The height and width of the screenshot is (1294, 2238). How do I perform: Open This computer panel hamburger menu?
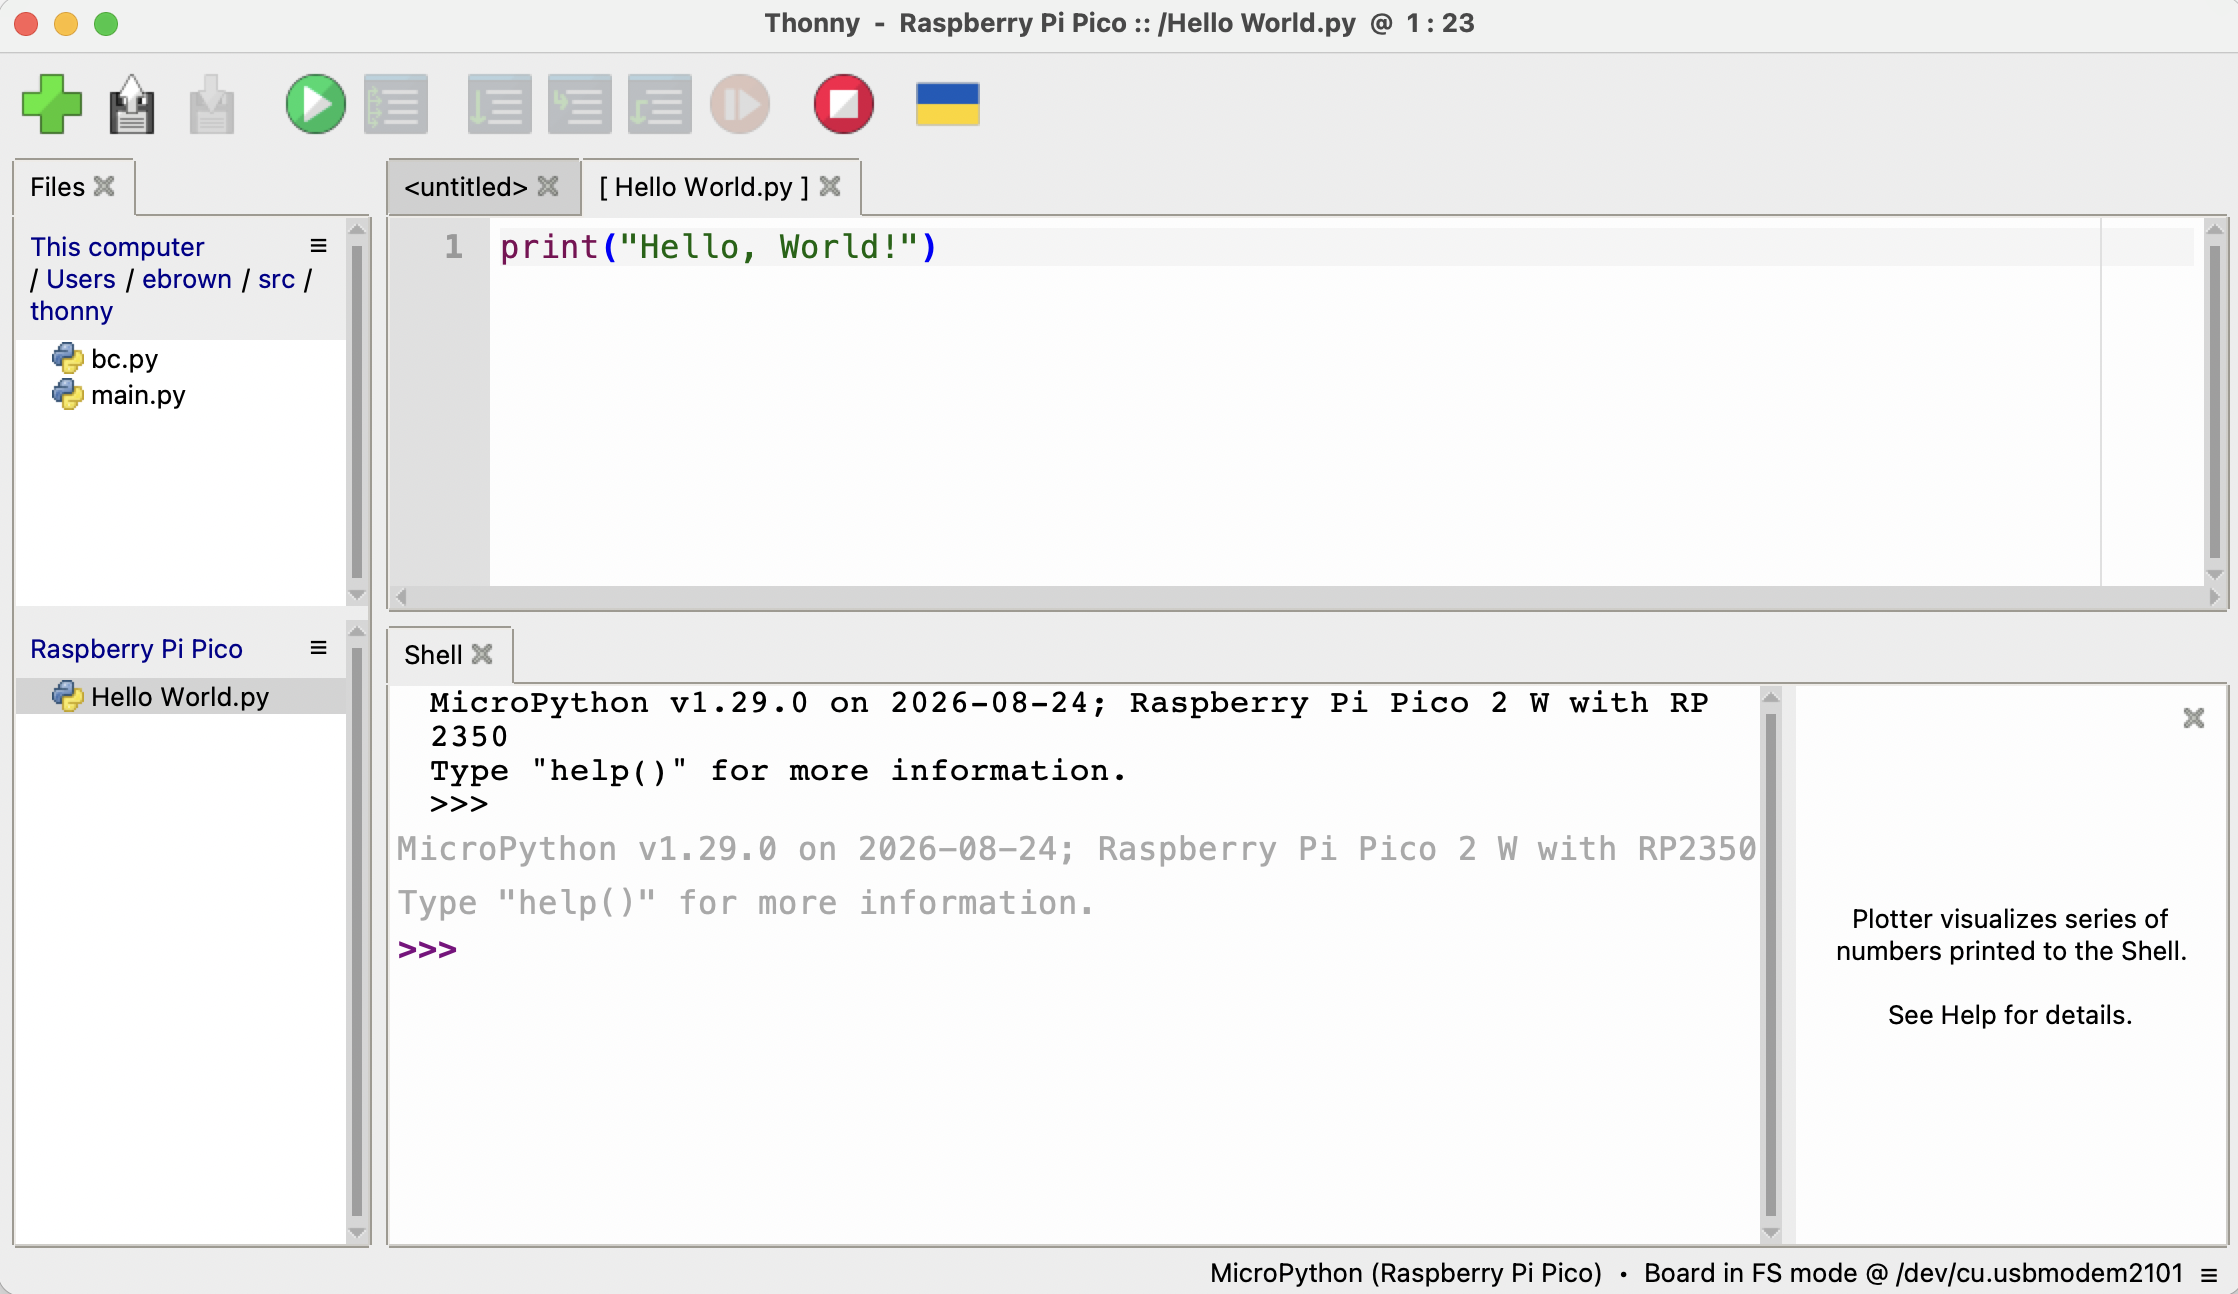point(318,246)
